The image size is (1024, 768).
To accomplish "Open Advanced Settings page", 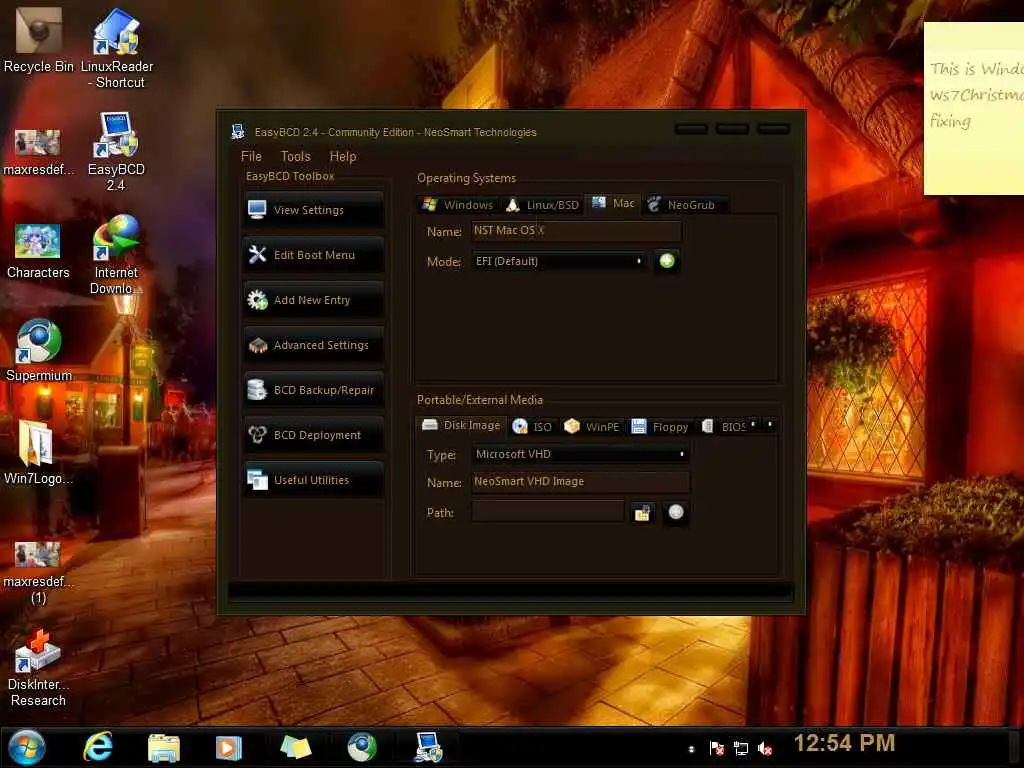I will coord(313,345).
